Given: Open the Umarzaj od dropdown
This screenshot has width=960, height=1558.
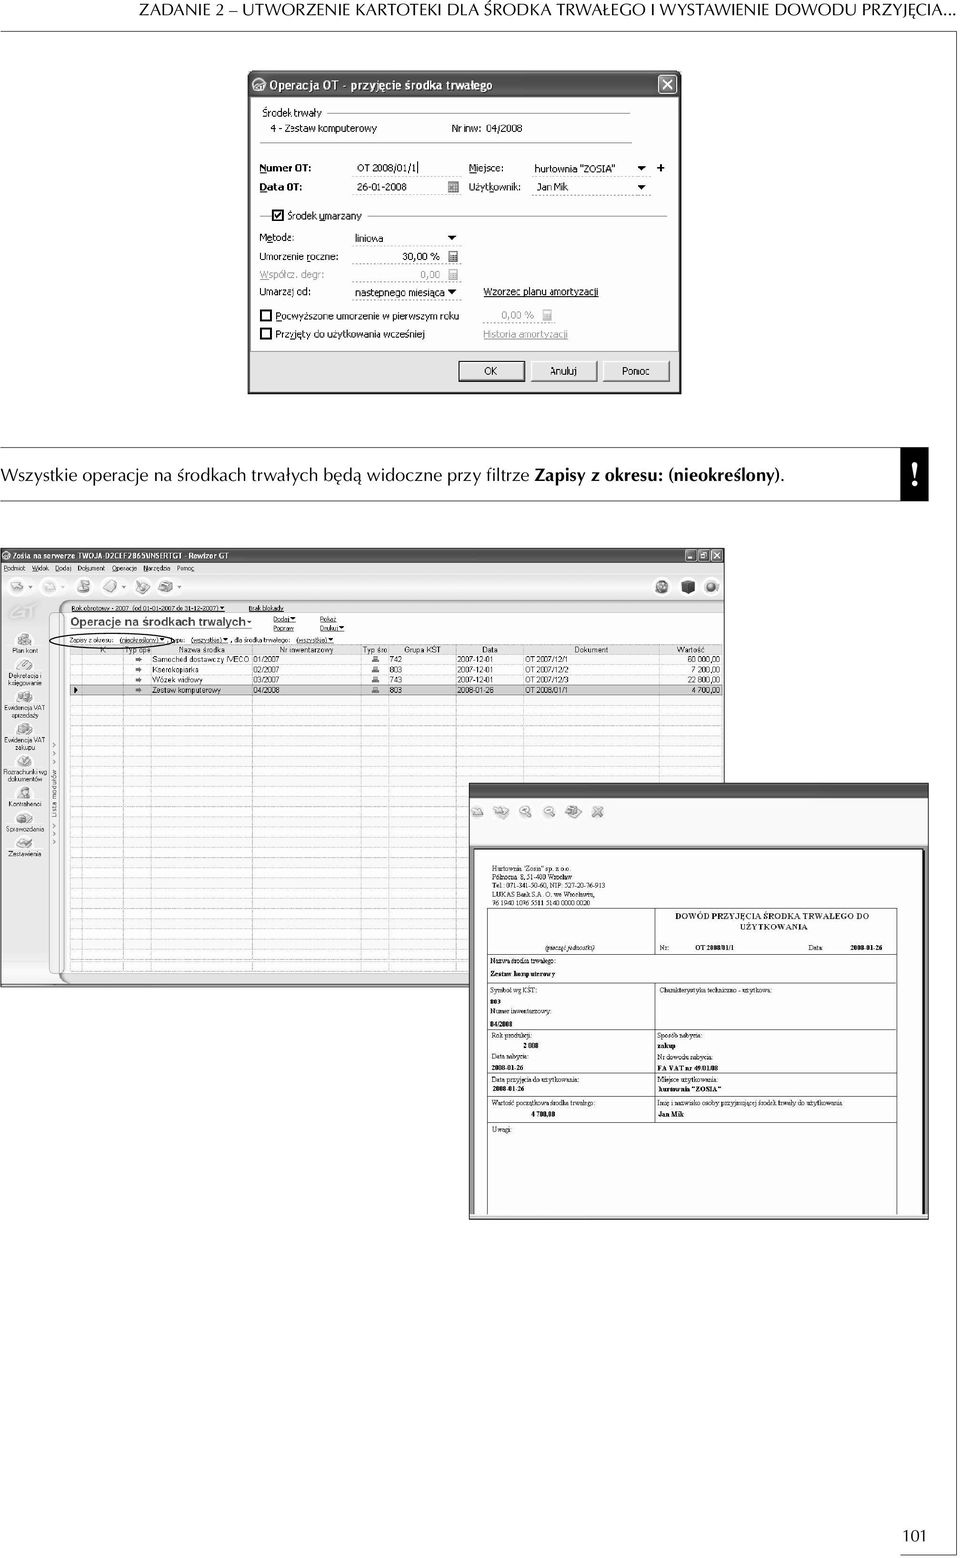Looking at the screenshot, I should click(452, 293).
